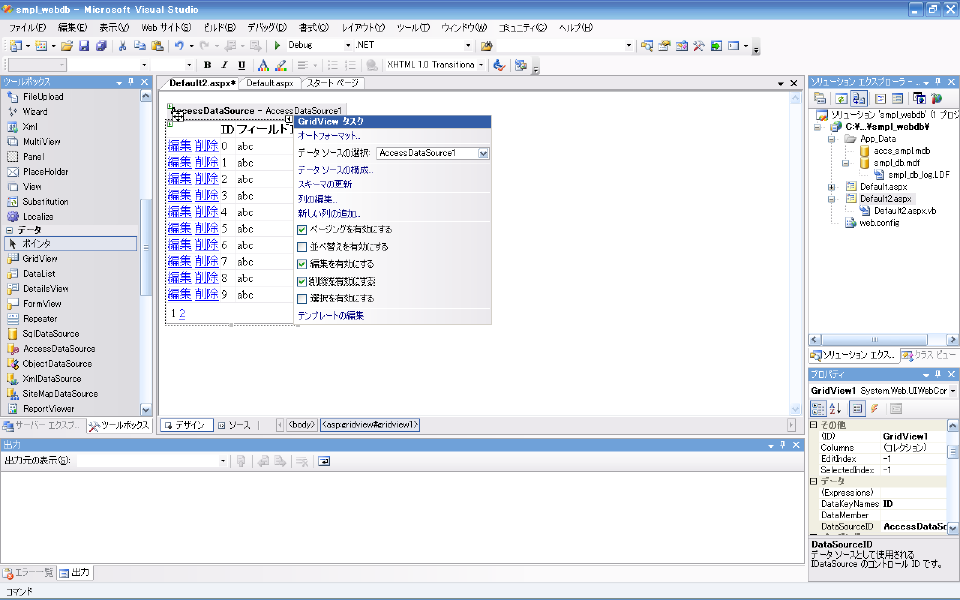Open the Debug configuration dropdown

pos(348,45)
